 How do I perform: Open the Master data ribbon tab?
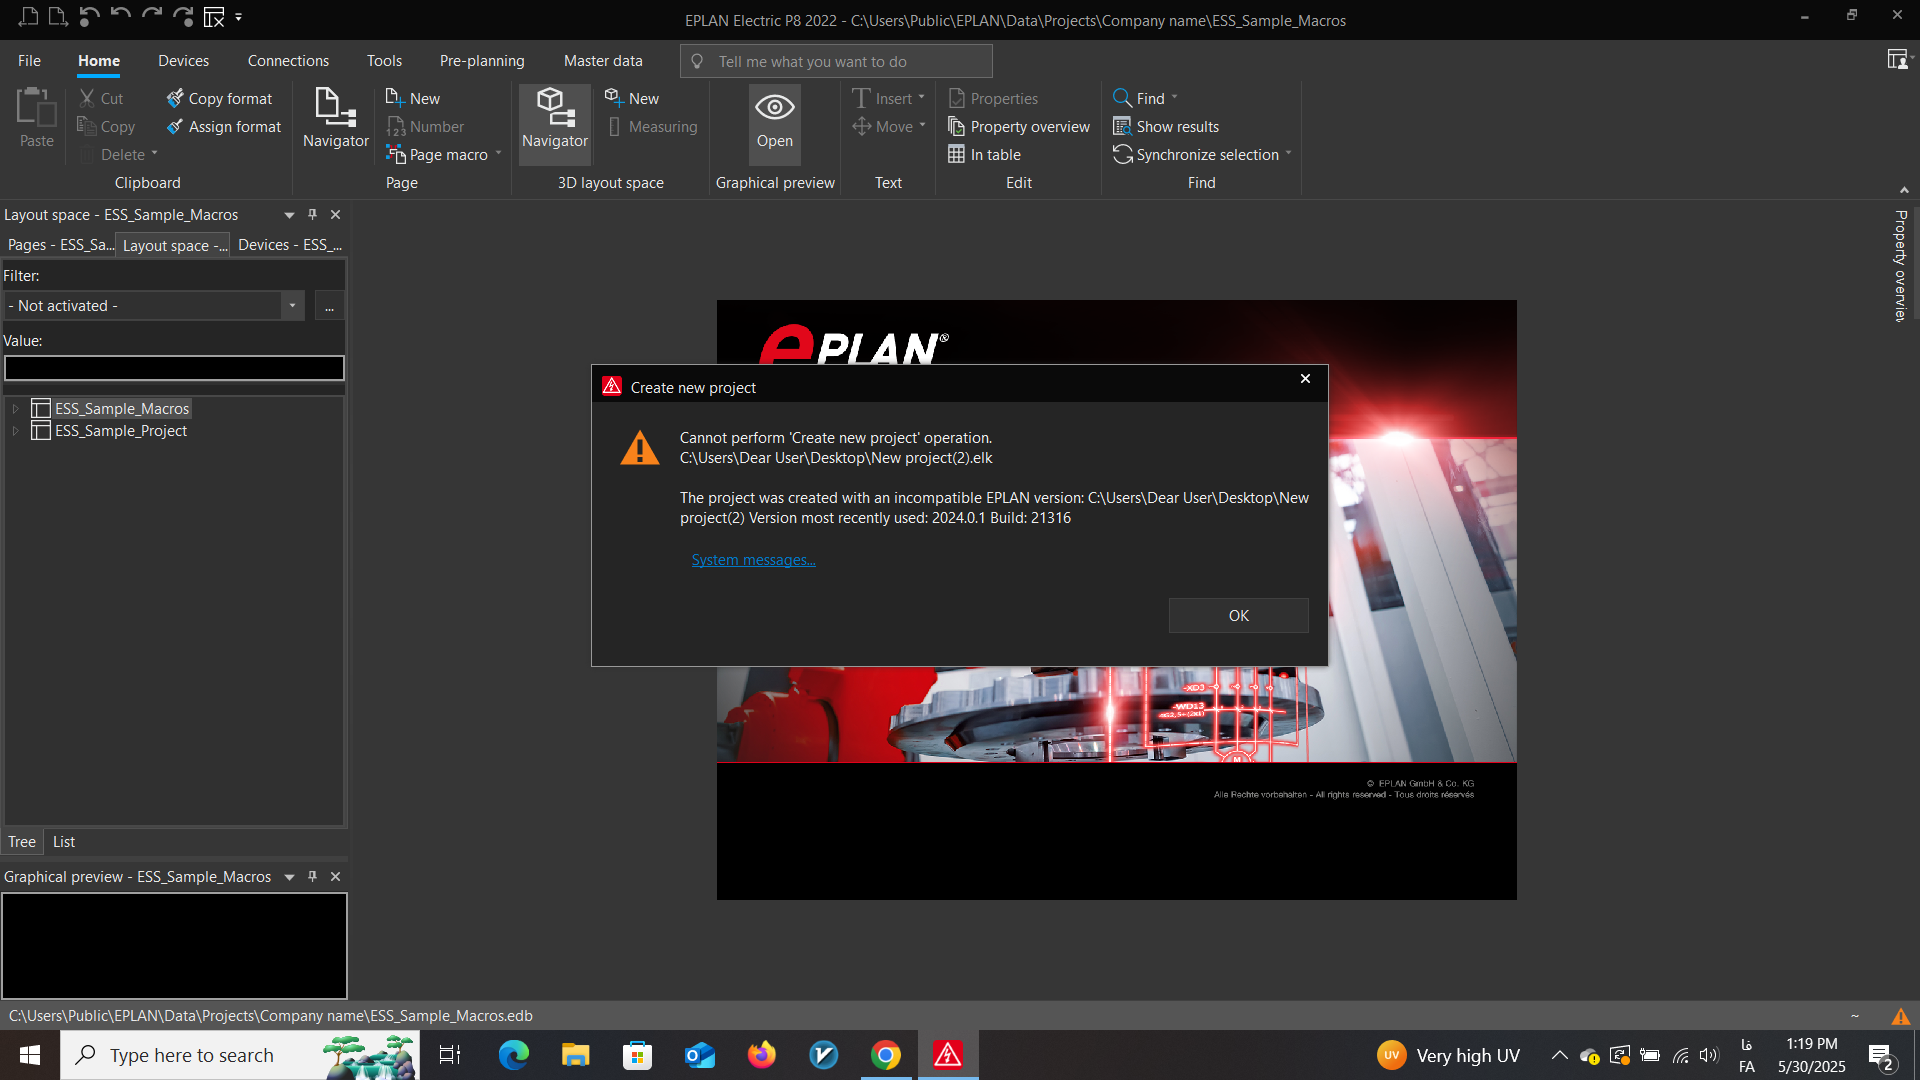603,61
